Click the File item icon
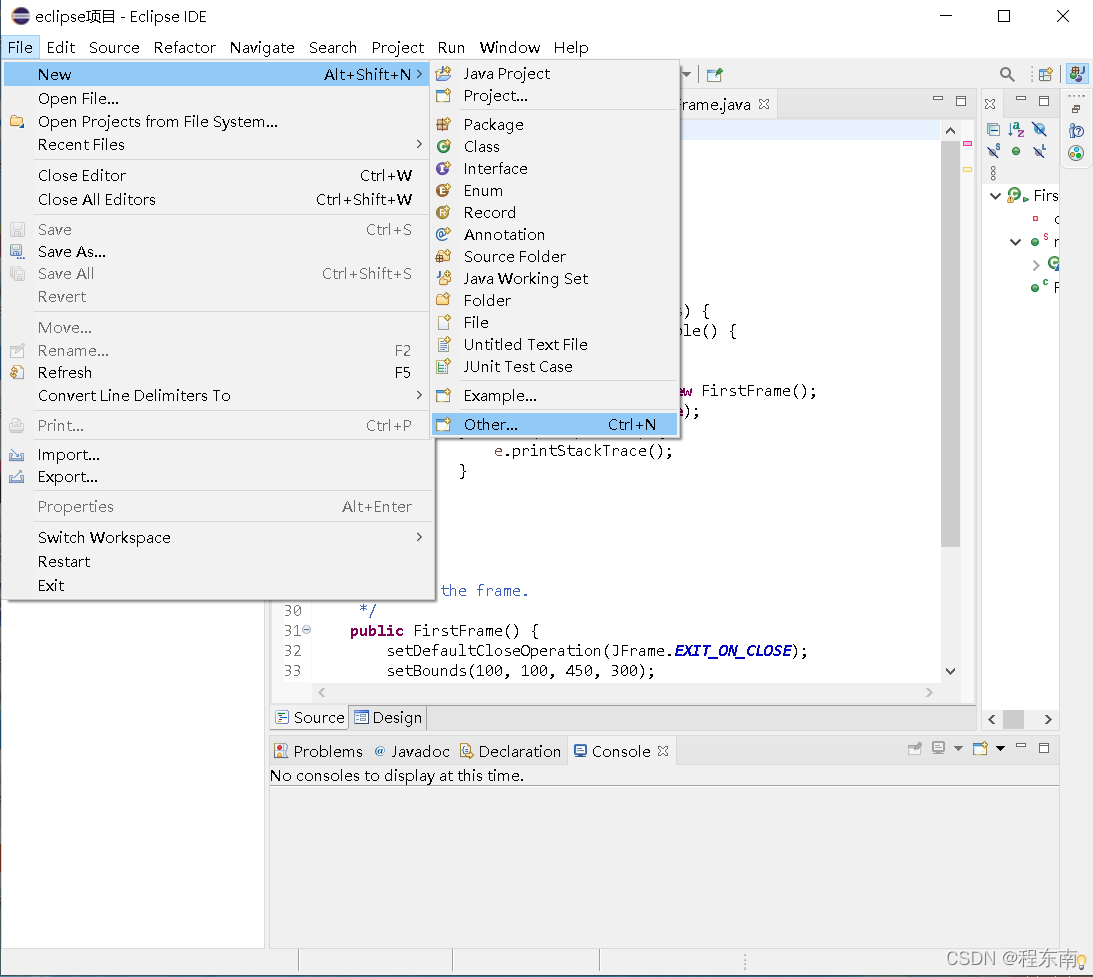Screen dimensions: 1093x977 point(443,322)
